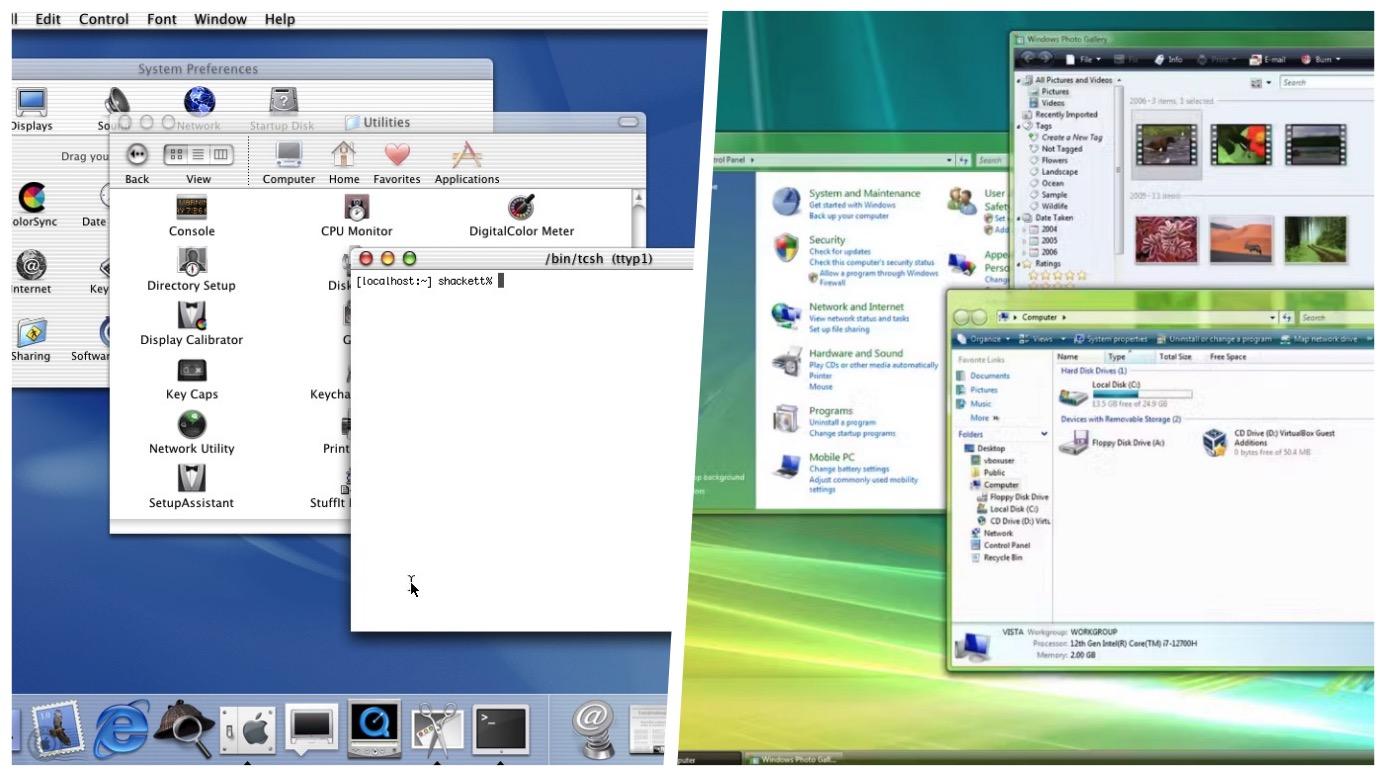The image size is (1386, 777).
Task: Go to Computer in Utilities toolbar
Action: point(288,162)
